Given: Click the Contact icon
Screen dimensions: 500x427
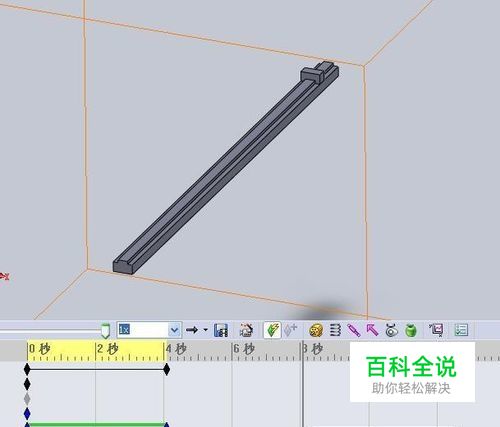Looking at the screenshot, I should pyautogui.click(x=391, y=330).
